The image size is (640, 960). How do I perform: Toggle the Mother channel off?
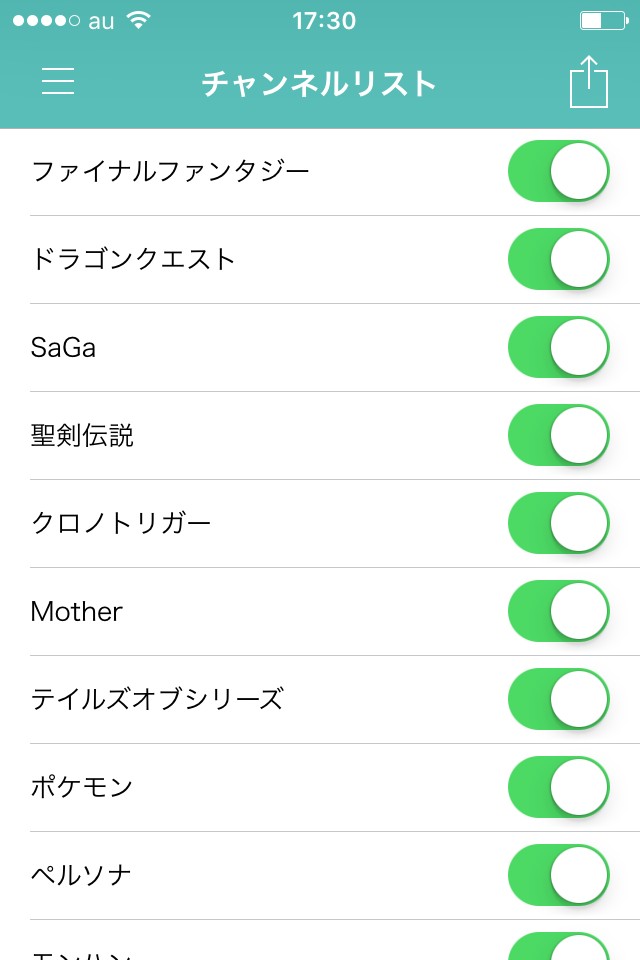tap(559, 611)
